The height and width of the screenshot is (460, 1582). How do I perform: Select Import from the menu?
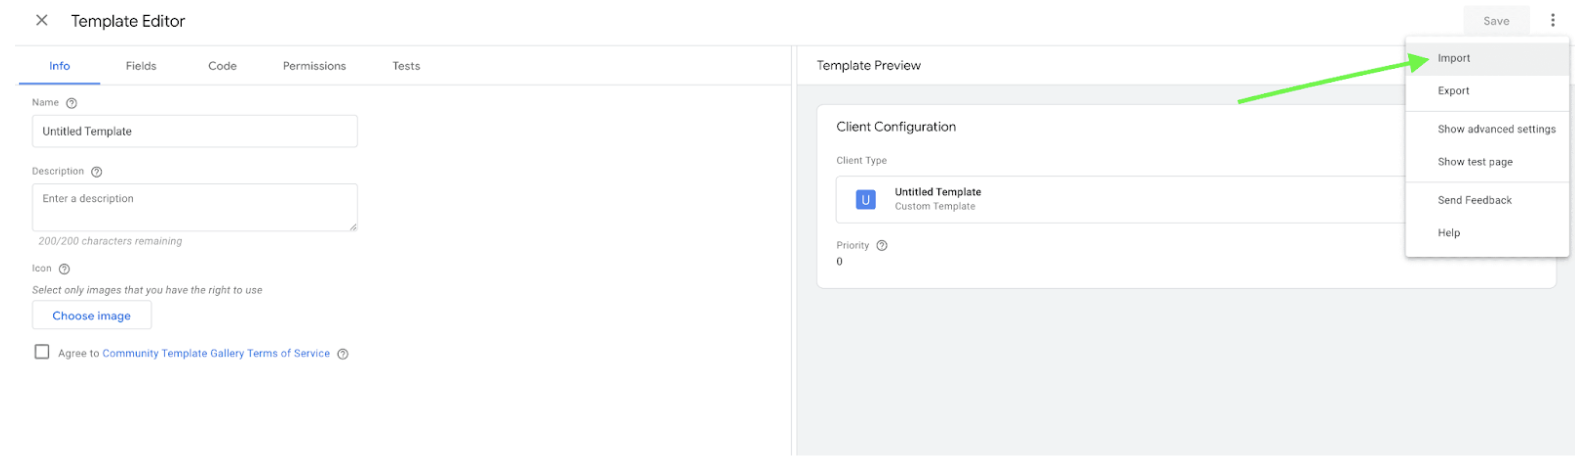coord(1453,59)
